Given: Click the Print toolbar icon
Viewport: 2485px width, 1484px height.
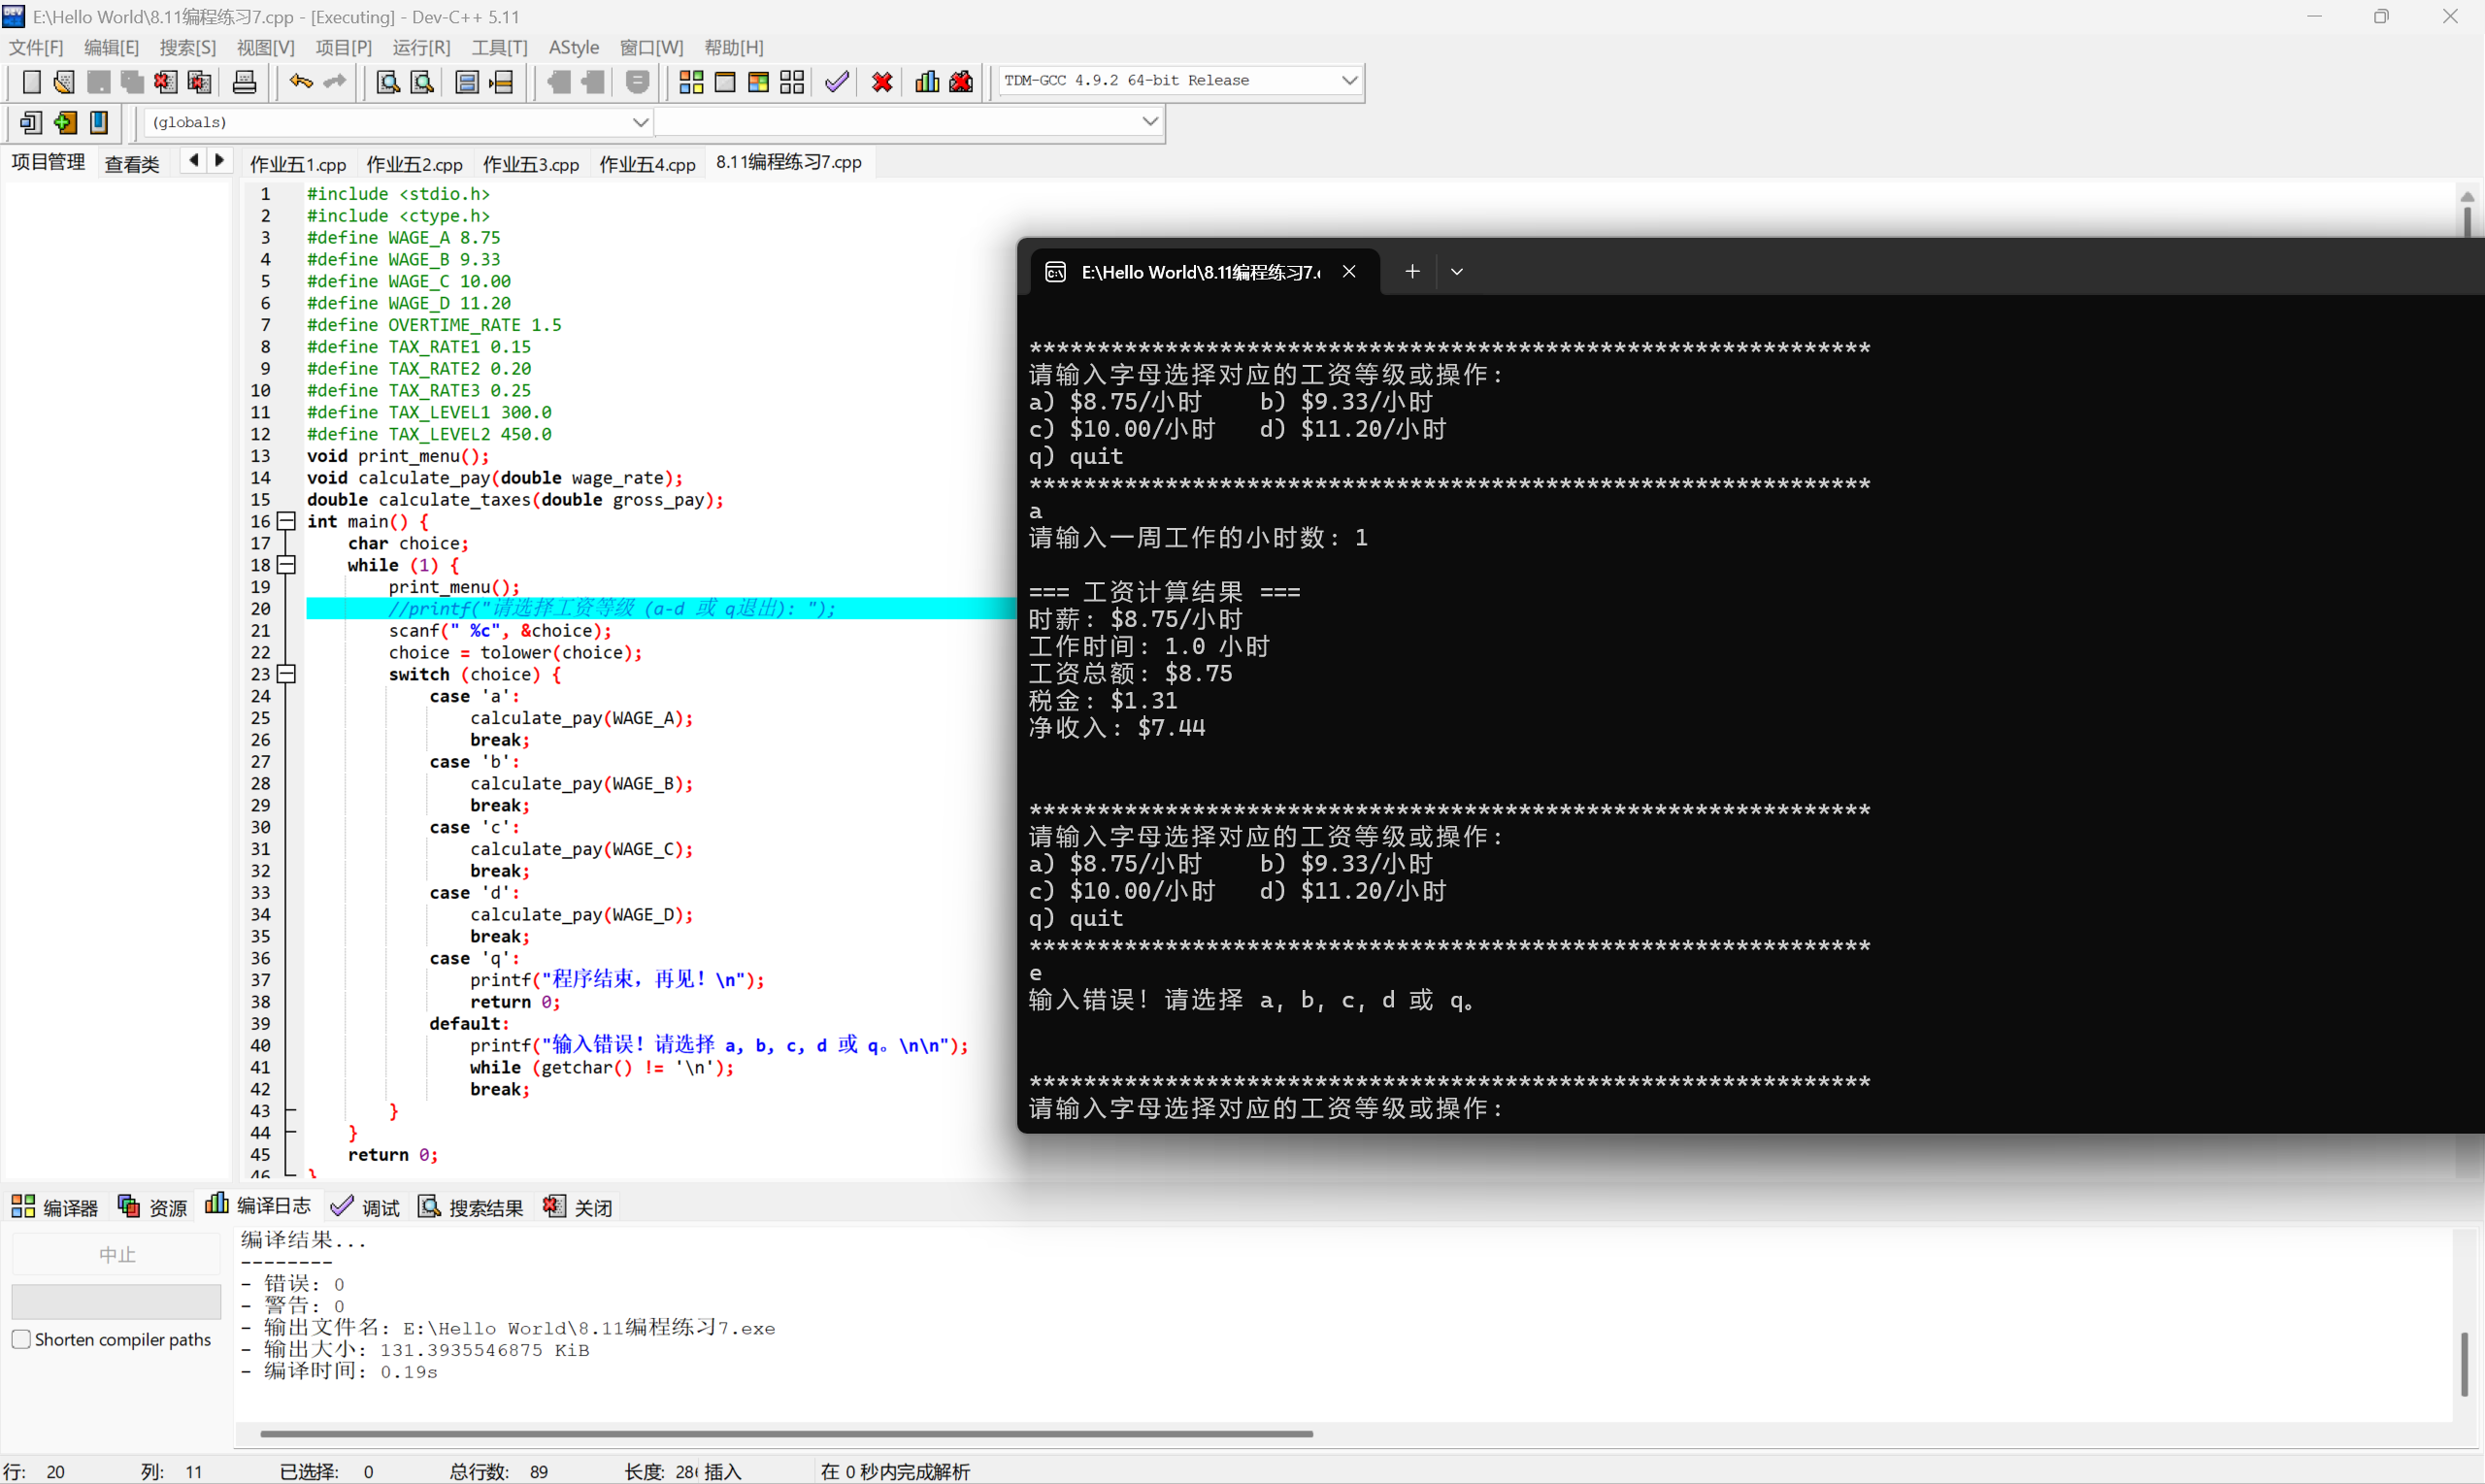Looking at the screenshot, I should (x=244, y=82).
